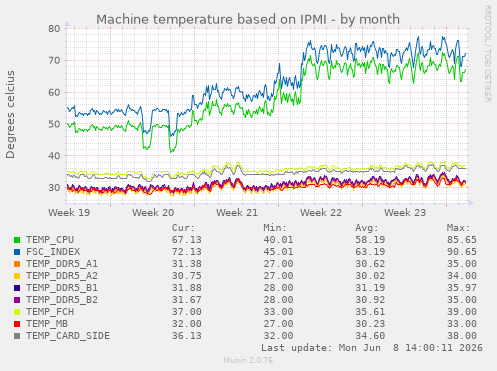
Task: Click the Degrees celcius axis label
Action: [x=10, y=114]
